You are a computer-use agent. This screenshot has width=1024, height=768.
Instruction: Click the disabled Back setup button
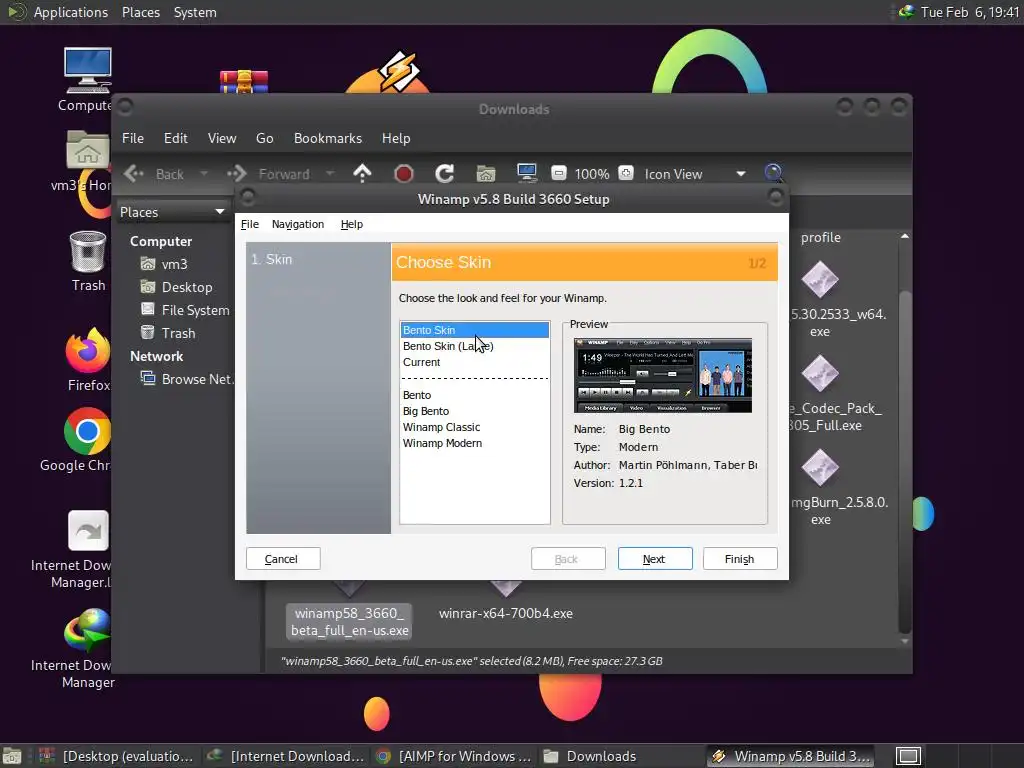[x=568, y=558]
